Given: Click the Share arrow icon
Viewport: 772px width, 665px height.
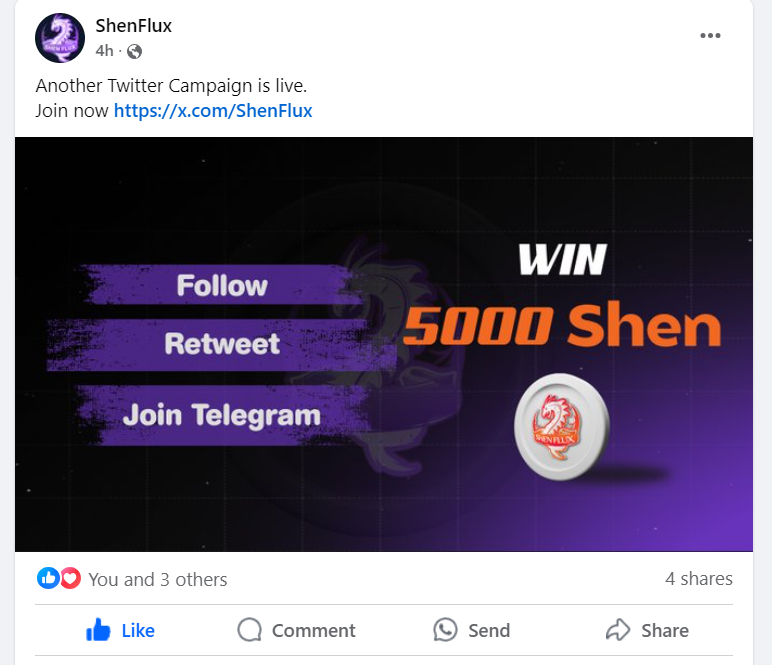Looking at the screenshot, I should coord(618,630).
